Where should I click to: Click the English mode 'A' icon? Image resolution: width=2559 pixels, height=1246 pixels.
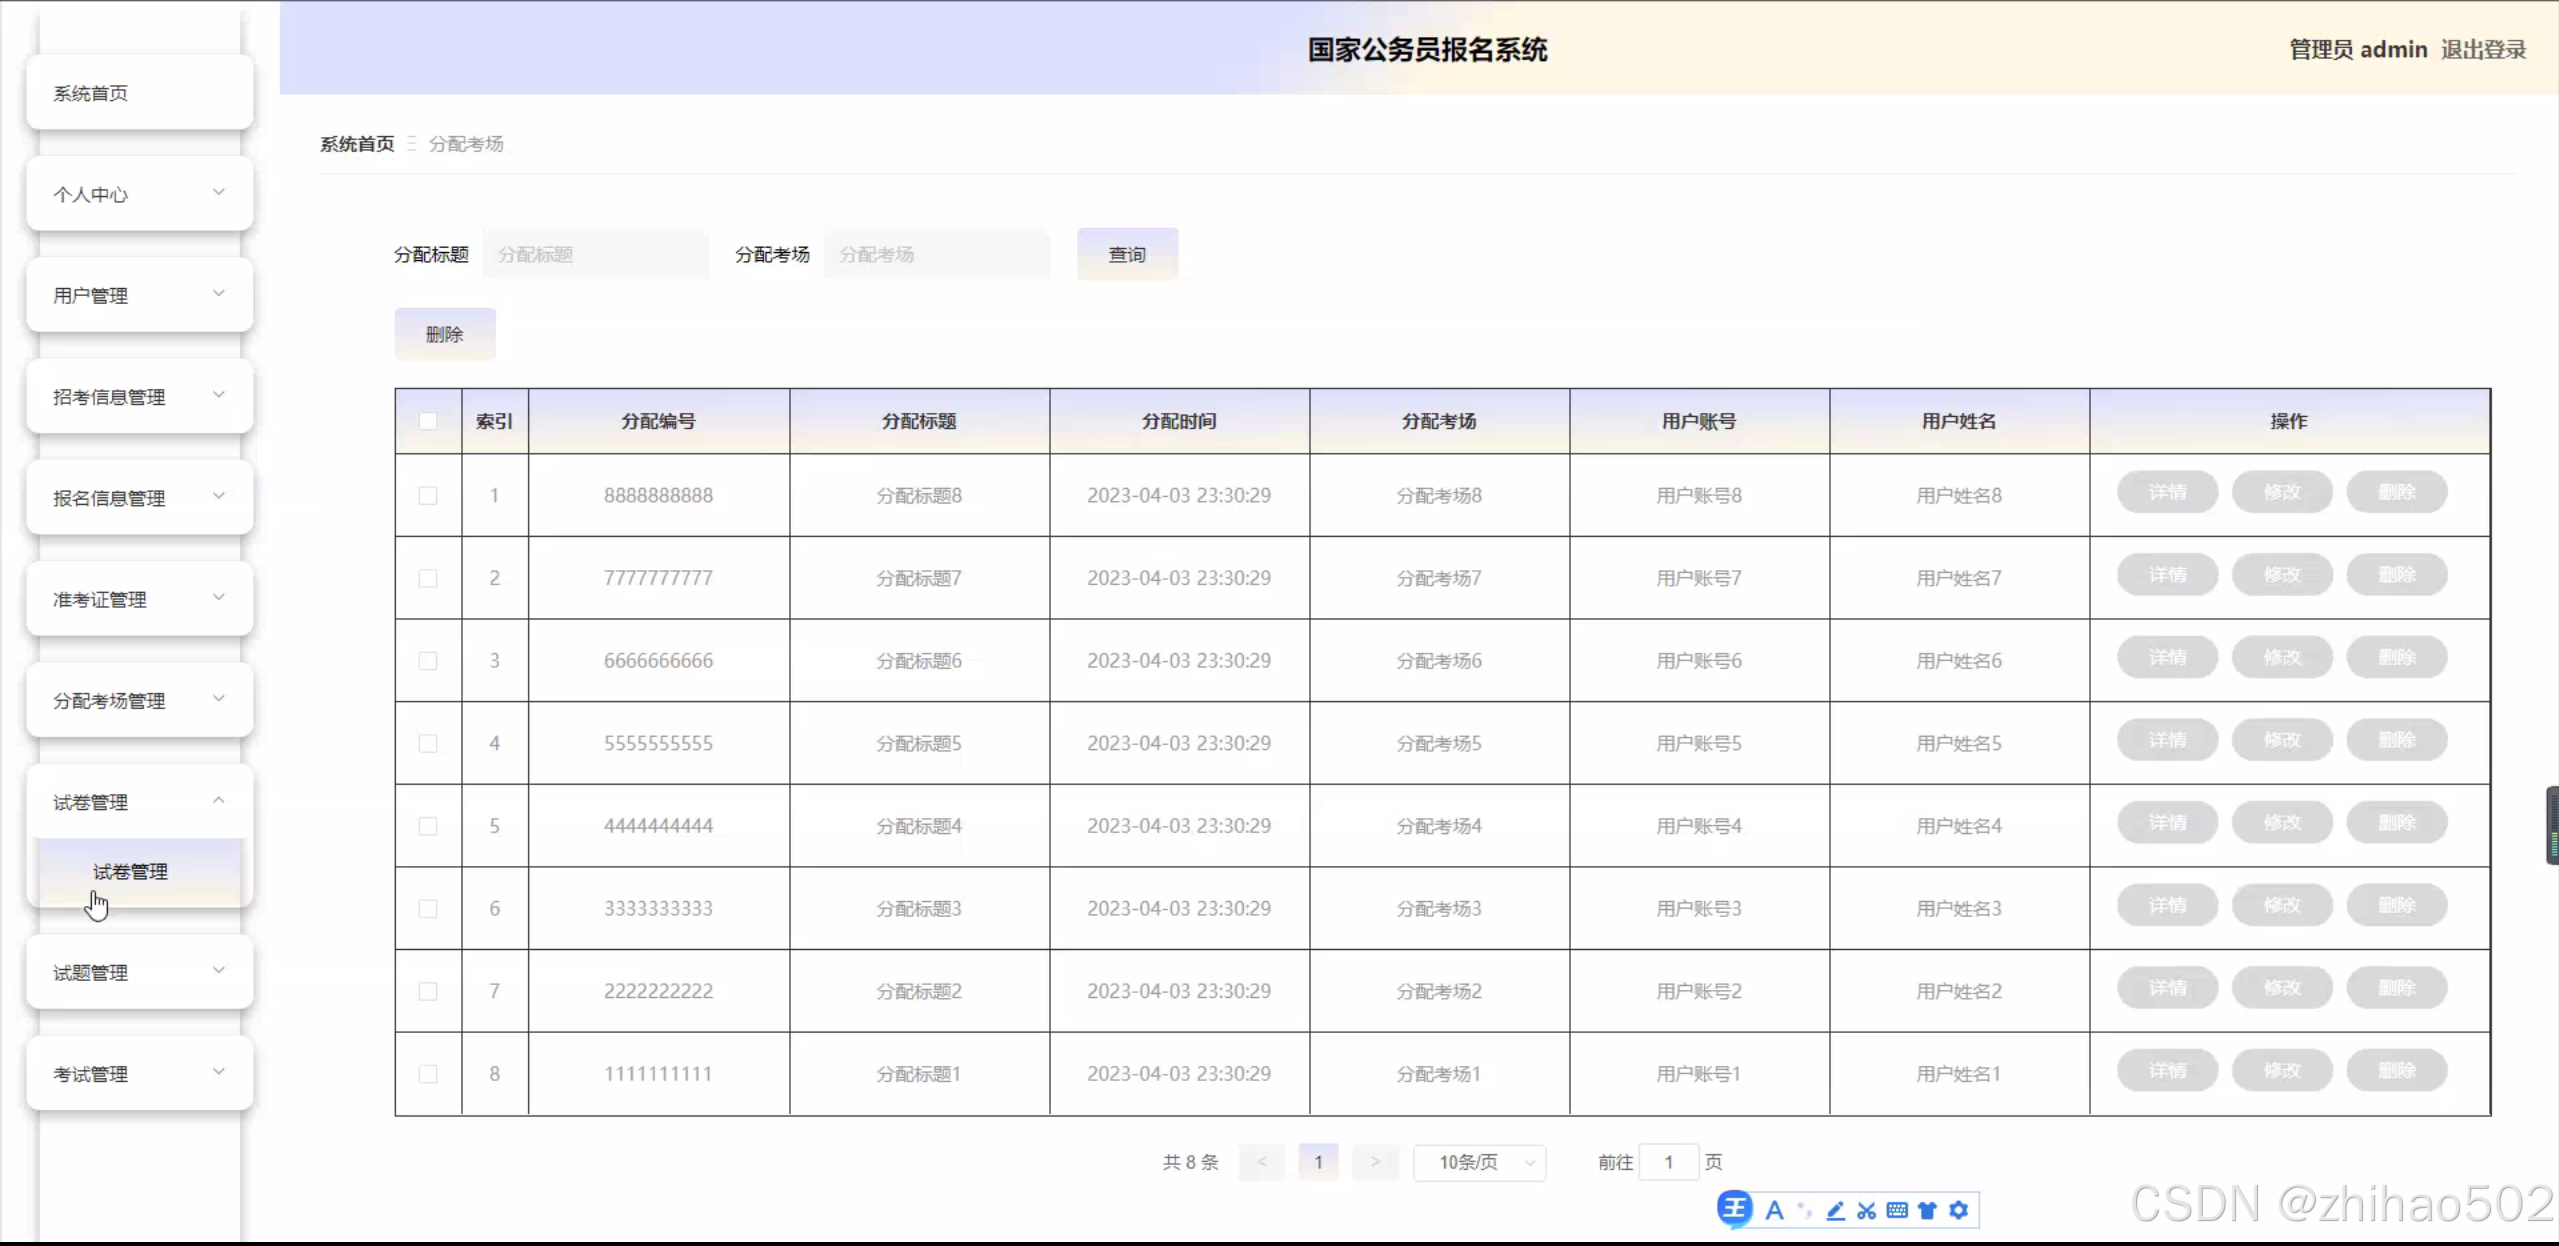click(1774, 1211)
